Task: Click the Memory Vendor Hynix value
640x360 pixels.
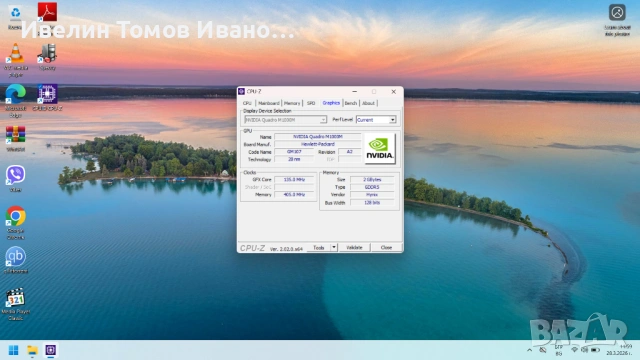Action: (x=372, y=195)
